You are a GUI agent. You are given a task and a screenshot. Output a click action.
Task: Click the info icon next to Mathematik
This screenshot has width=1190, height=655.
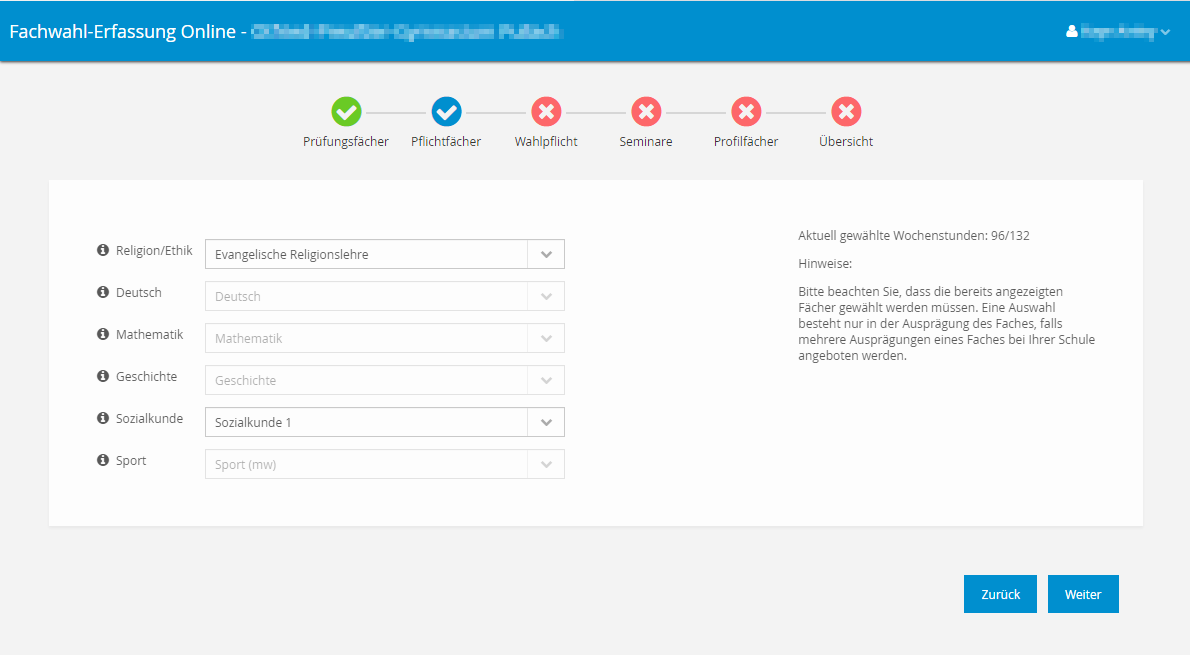coord(103,334)
